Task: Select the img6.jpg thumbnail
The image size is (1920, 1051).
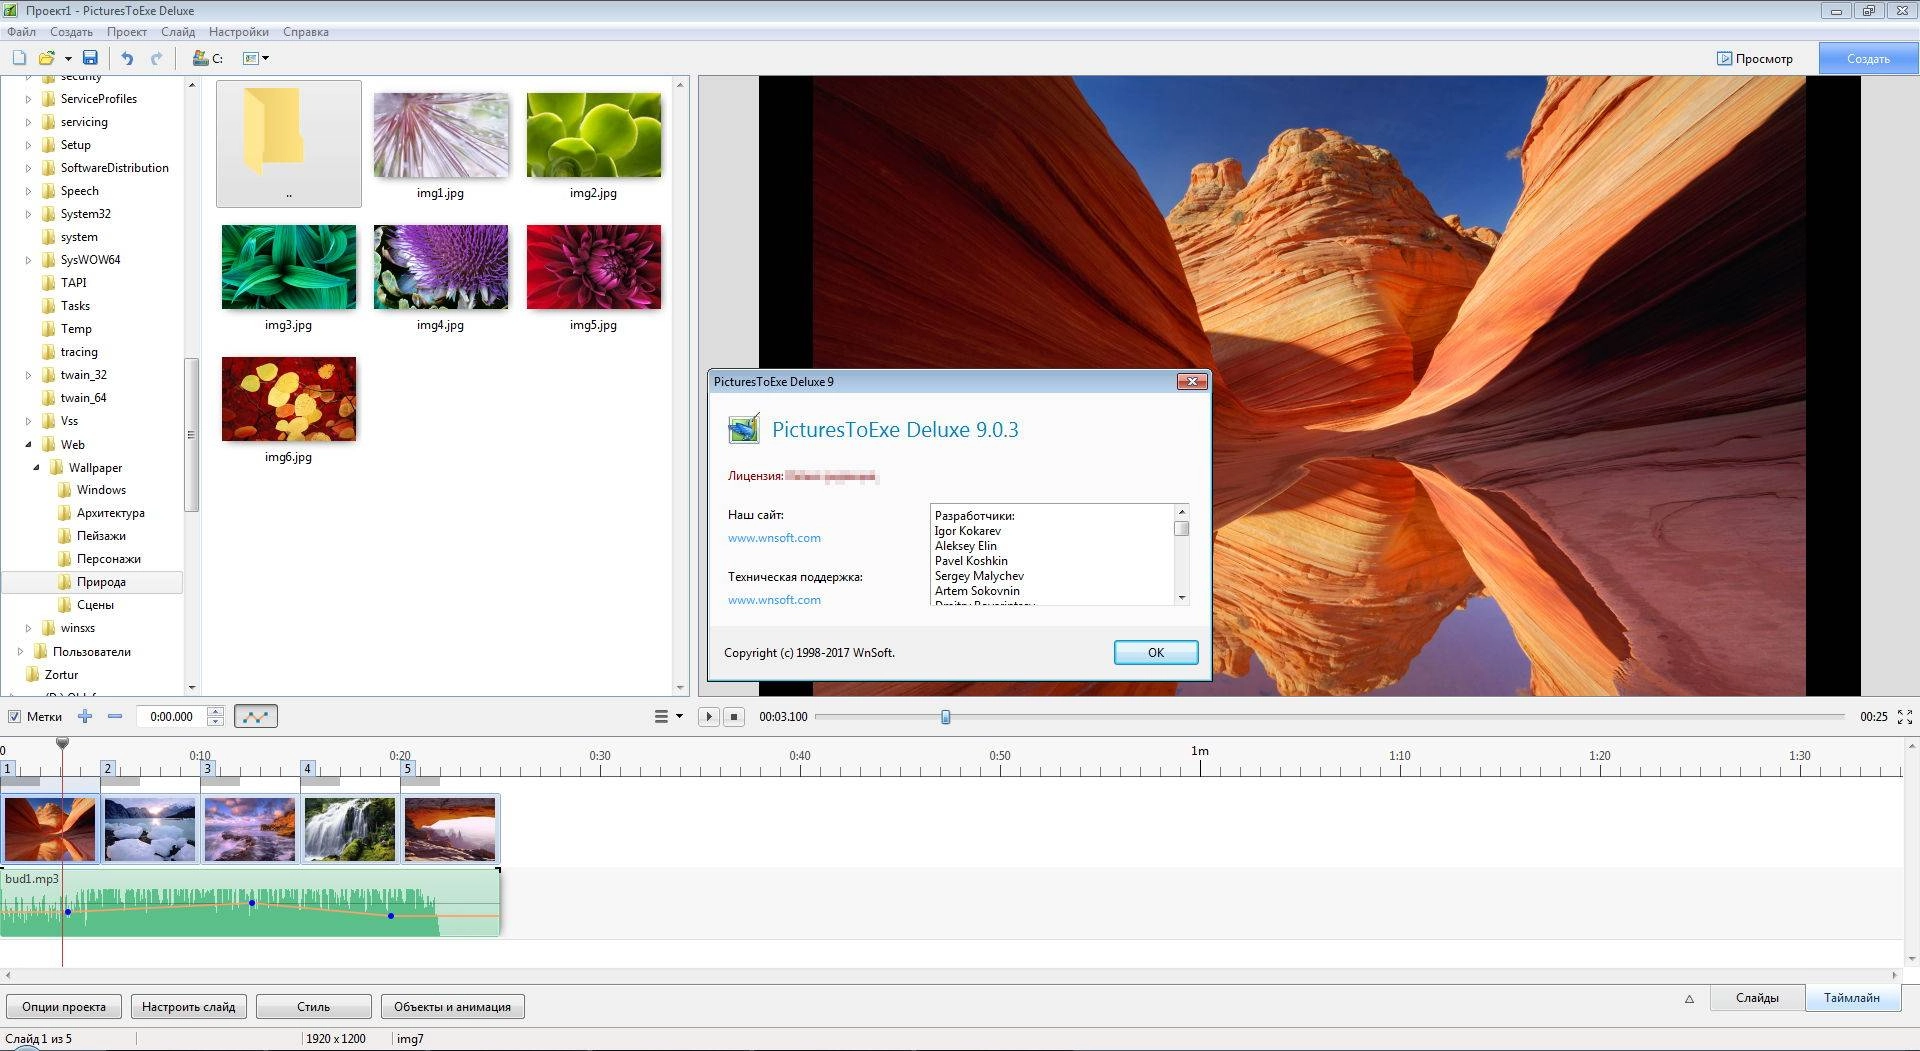Action: coord(289,399)
